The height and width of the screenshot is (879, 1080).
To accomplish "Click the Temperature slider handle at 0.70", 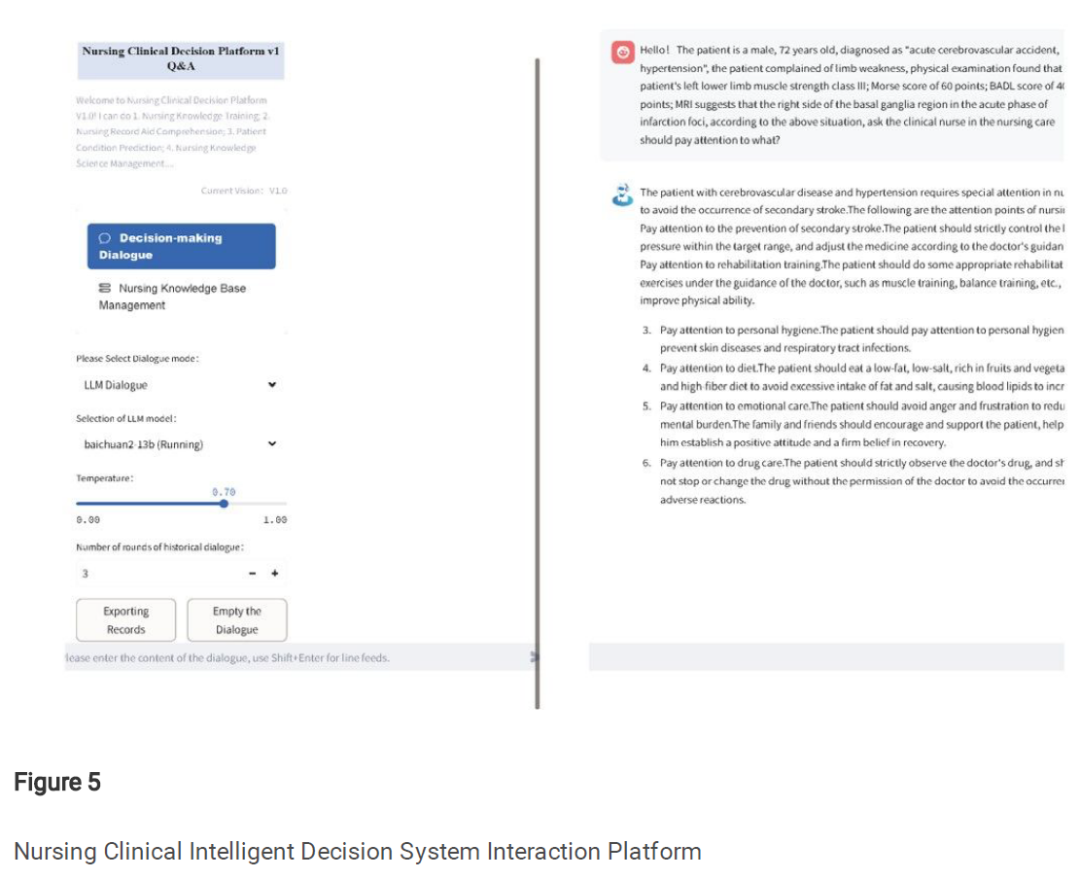I will [x=224, y=504].
